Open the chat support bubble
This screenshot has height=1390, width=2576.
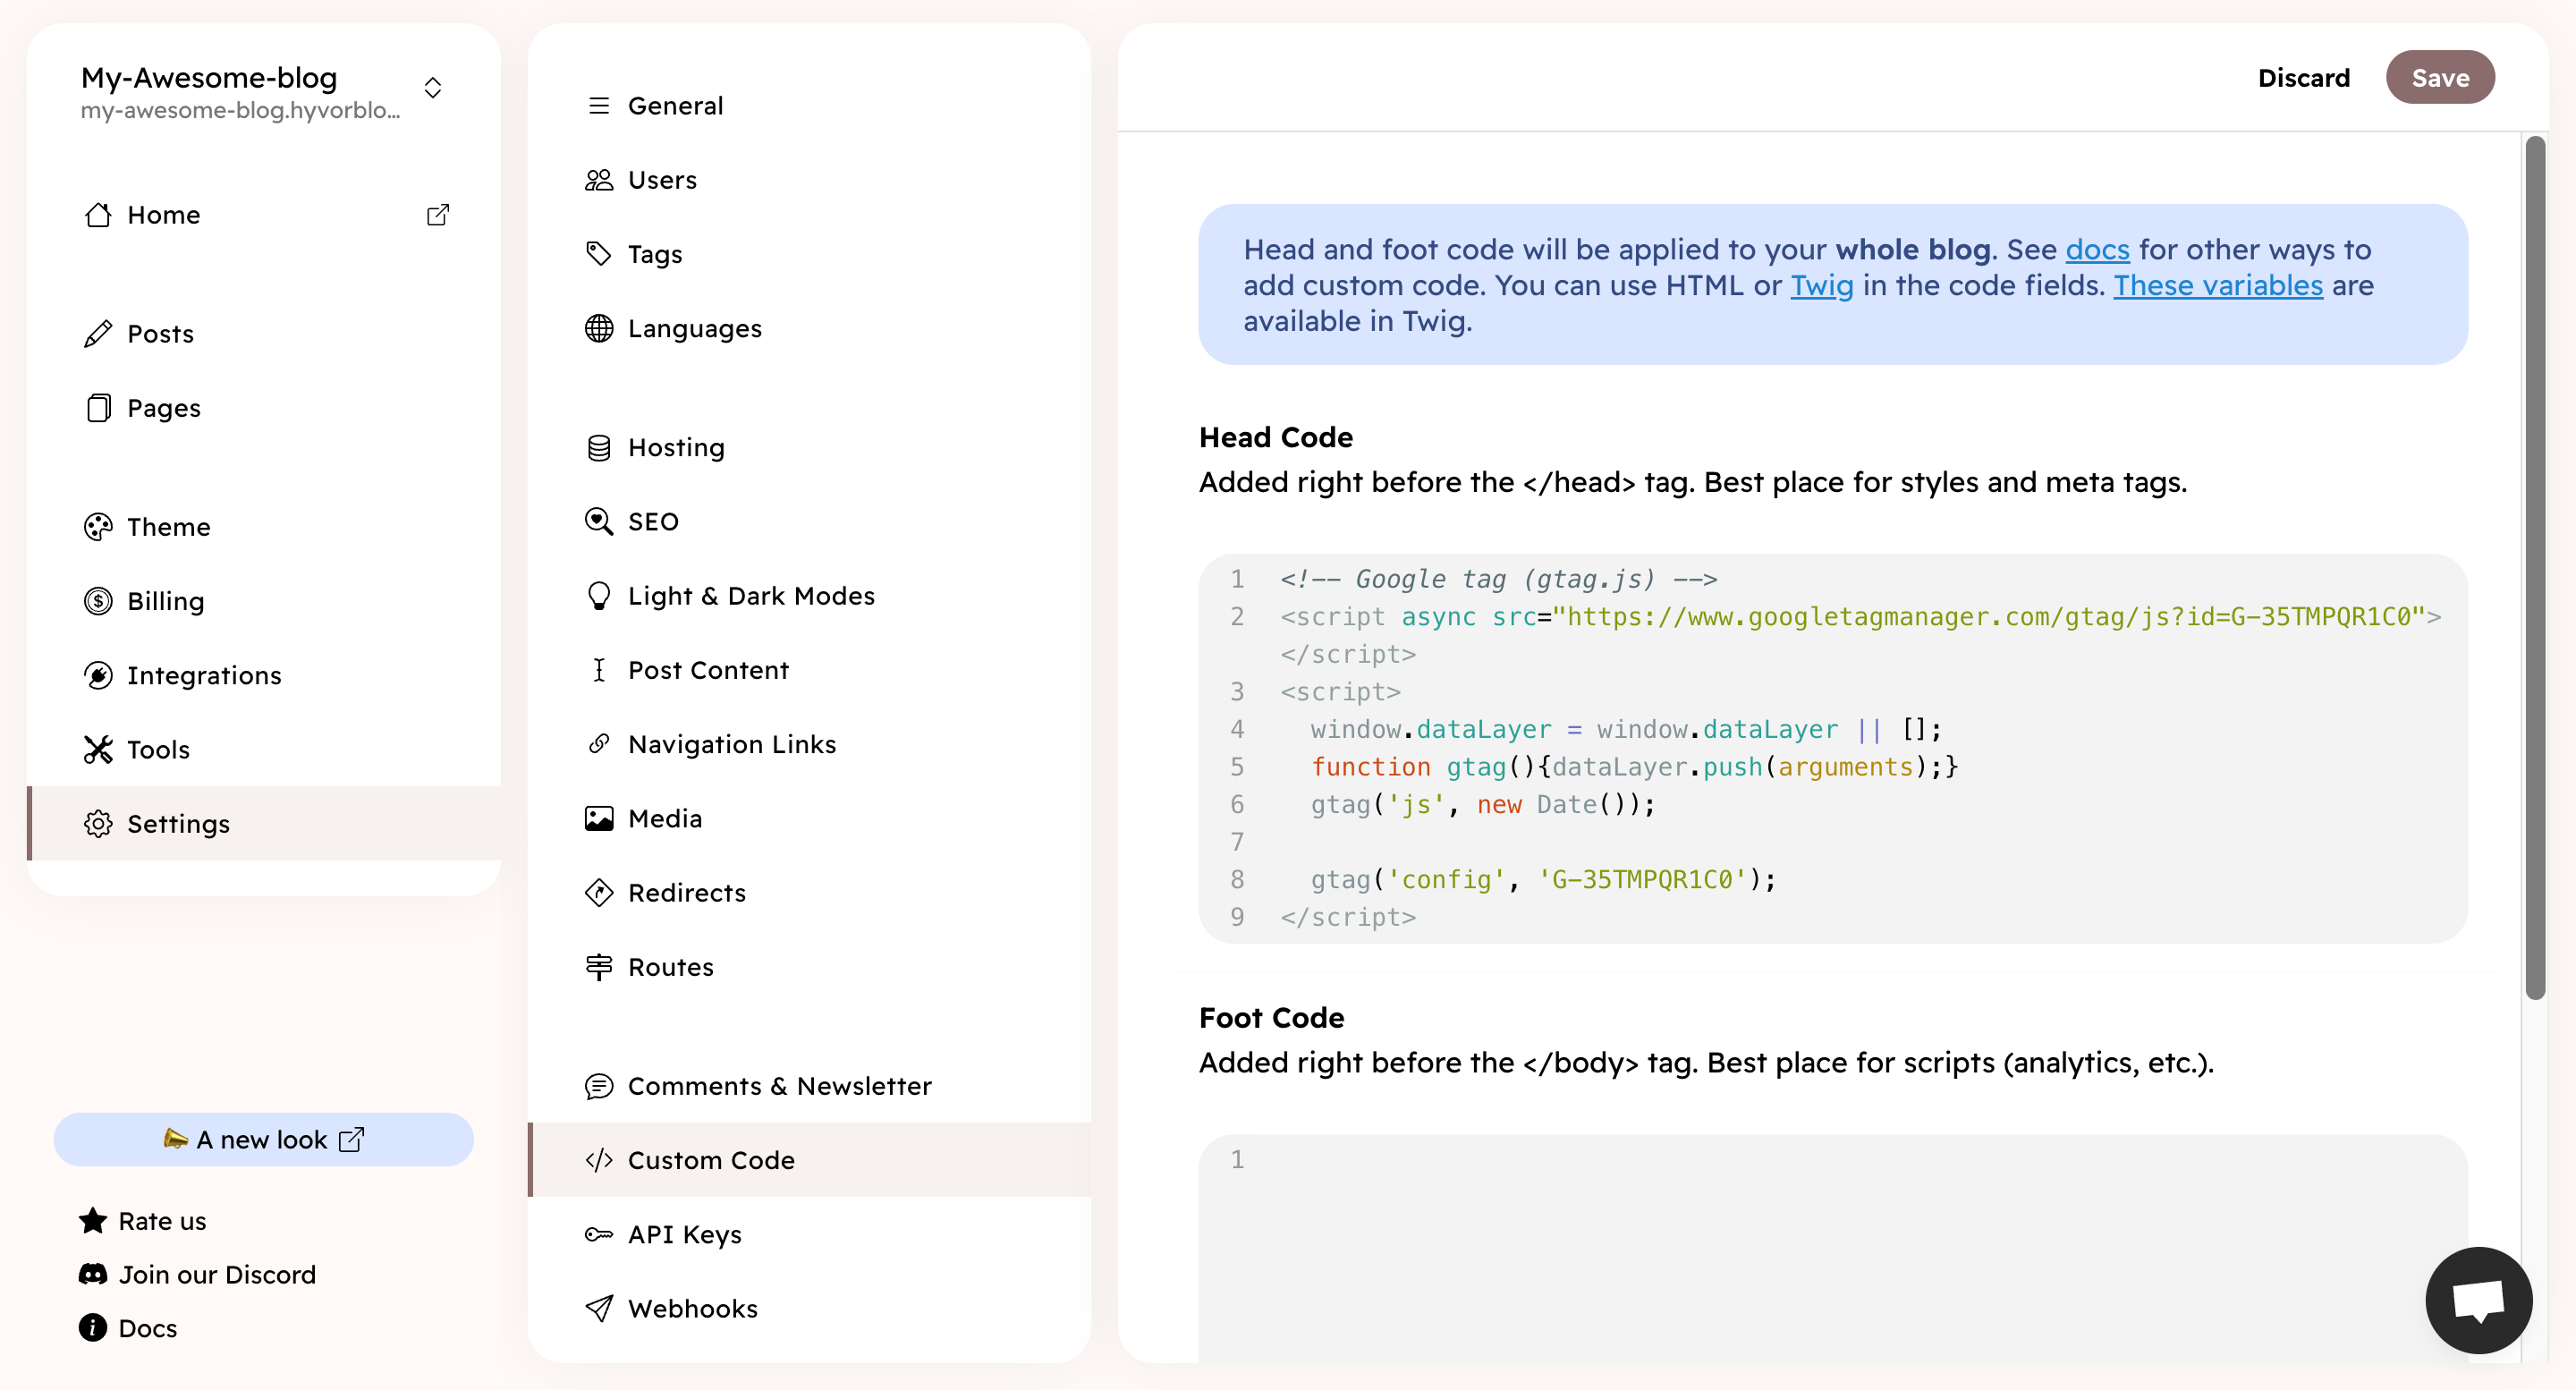[2479, 1300]
